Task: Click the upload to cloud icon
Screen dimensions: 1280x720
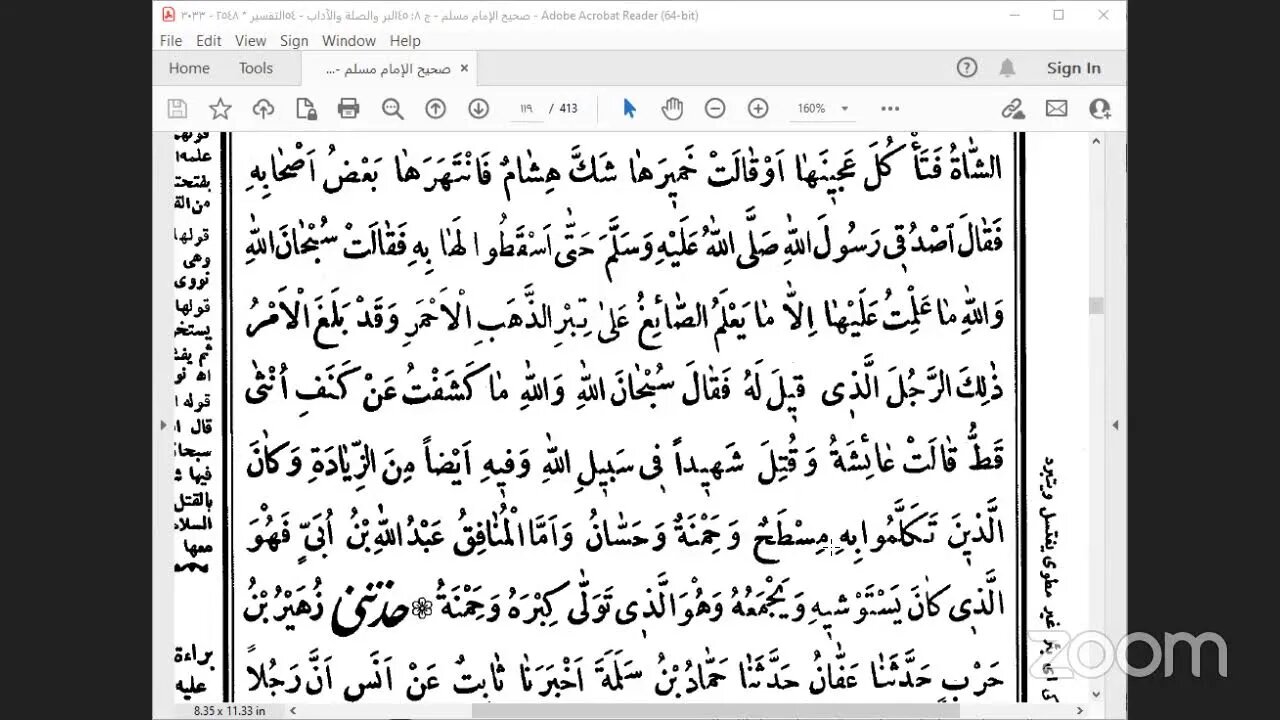Action: click(x=263, y=109)
